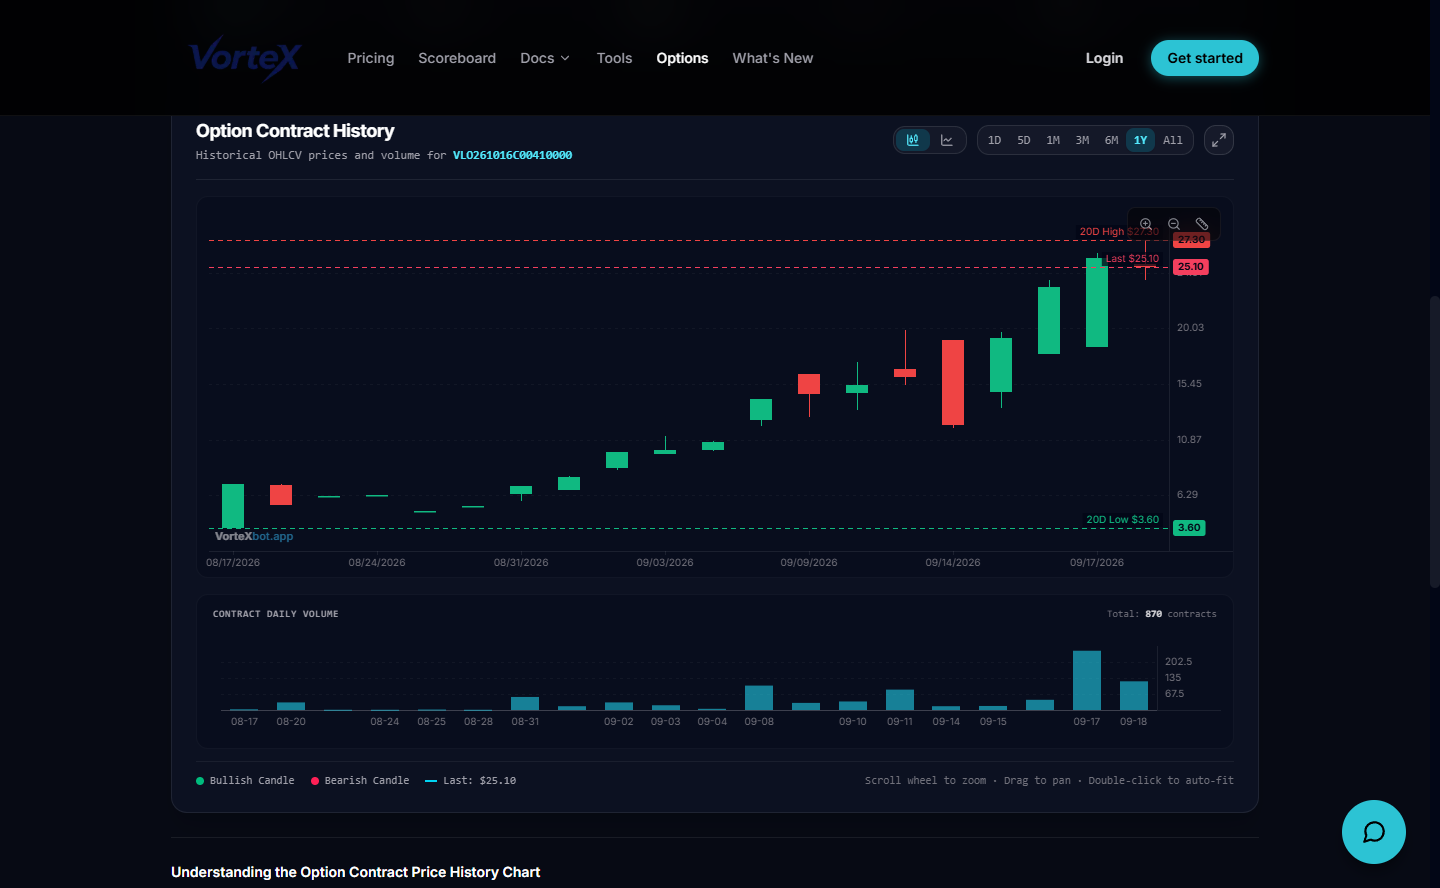
Task: Switch to line chart view
Action: coord(947,140)
